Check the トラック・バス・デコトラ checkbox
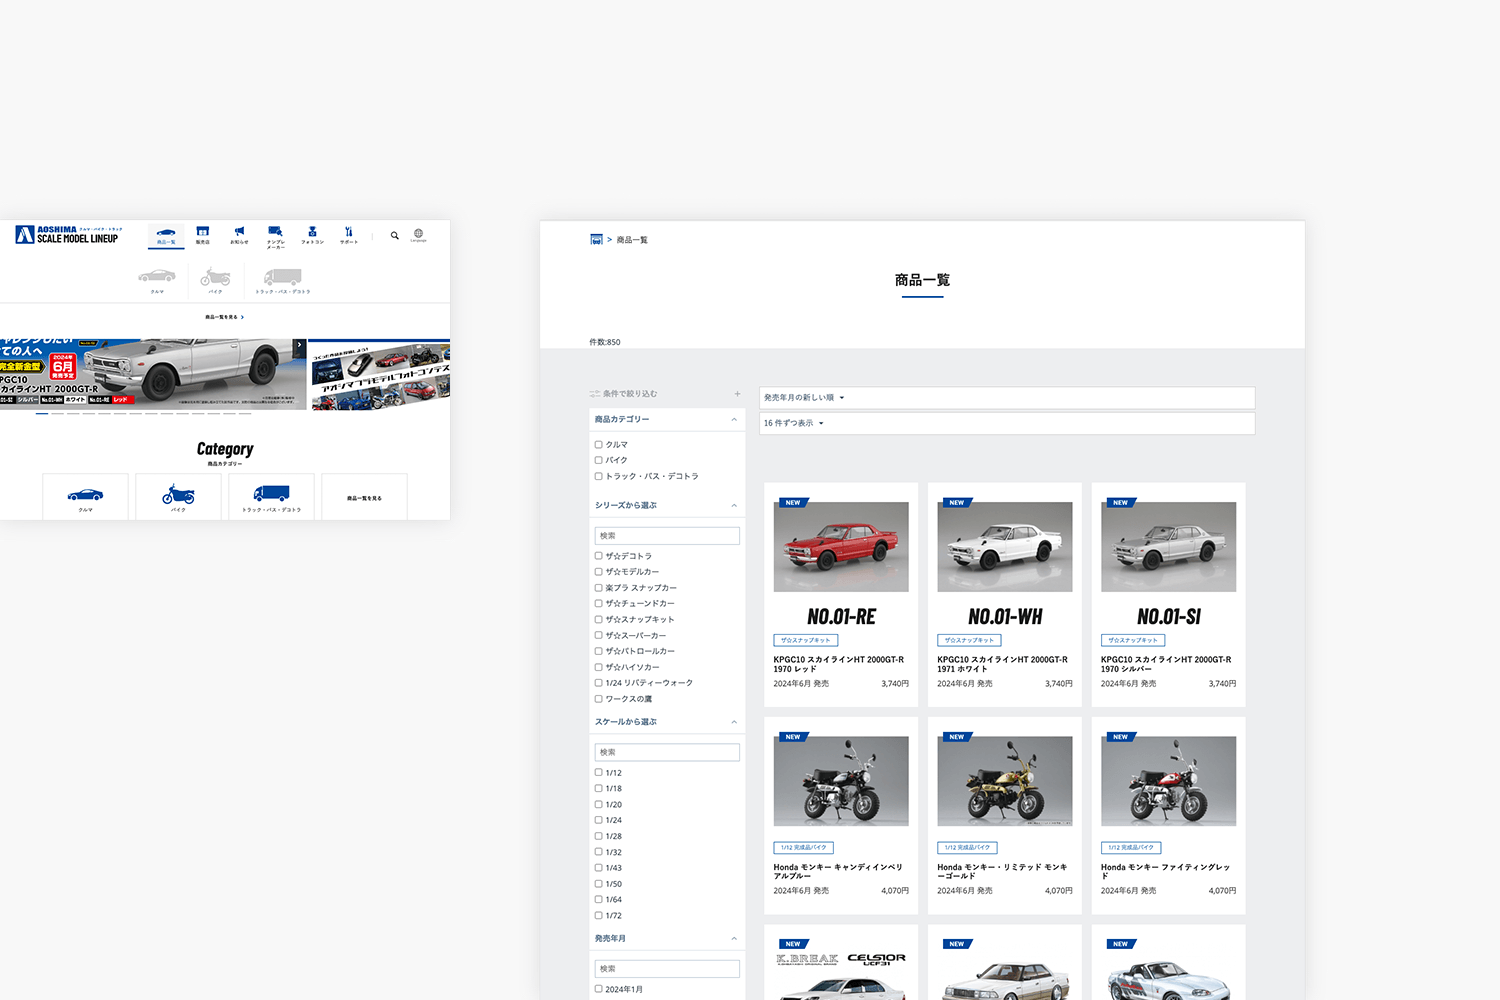This screenshot has height=1000, width=1500. (598, 477)
